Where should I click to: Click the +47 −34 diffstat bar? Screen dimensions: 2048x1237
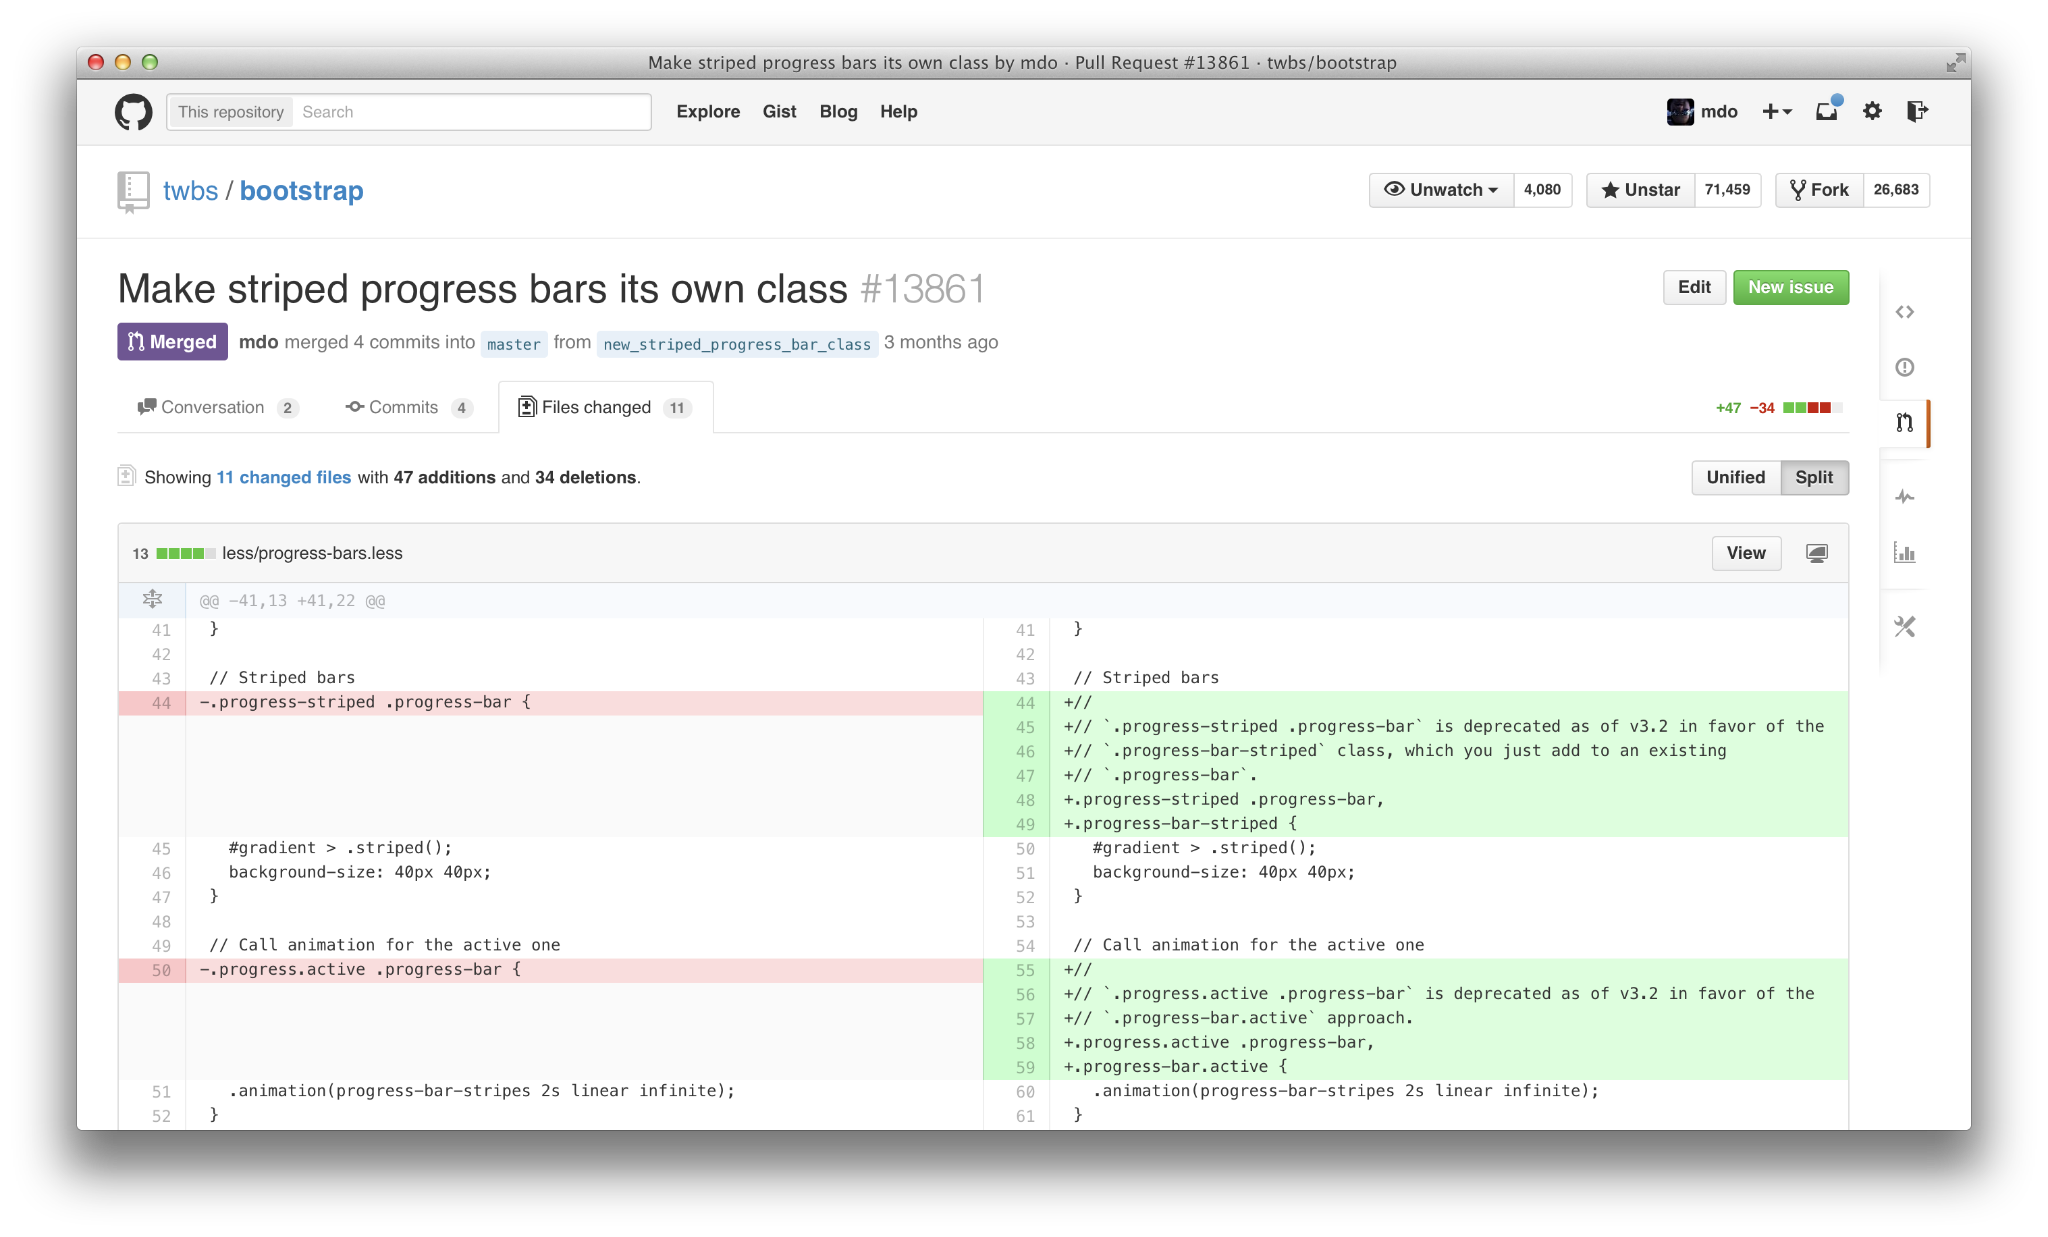[x=1778, y=408]
